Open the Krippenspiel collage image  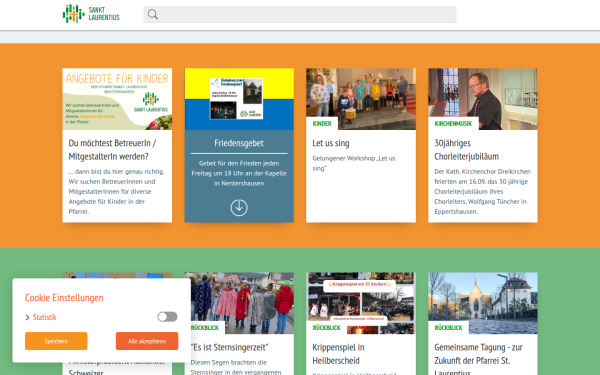click(361, 303)
